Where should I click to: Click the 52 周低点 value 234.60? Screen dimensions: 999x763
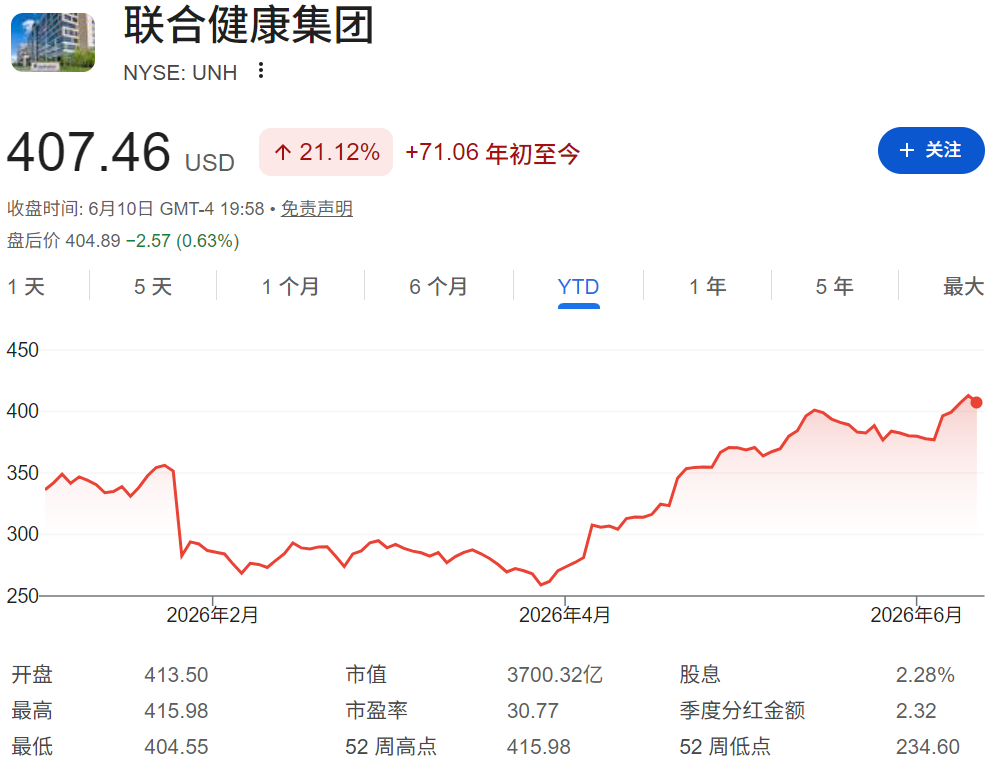pos(928,746)
